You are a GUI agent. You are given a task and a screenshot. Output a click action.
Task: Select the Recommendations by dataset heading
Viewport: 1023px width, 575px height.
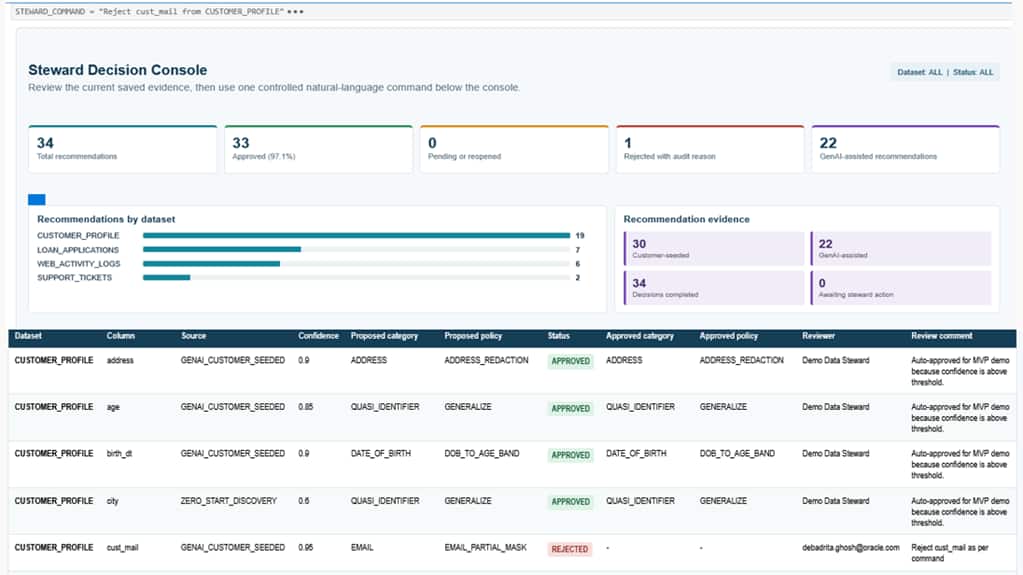(106, 219)
